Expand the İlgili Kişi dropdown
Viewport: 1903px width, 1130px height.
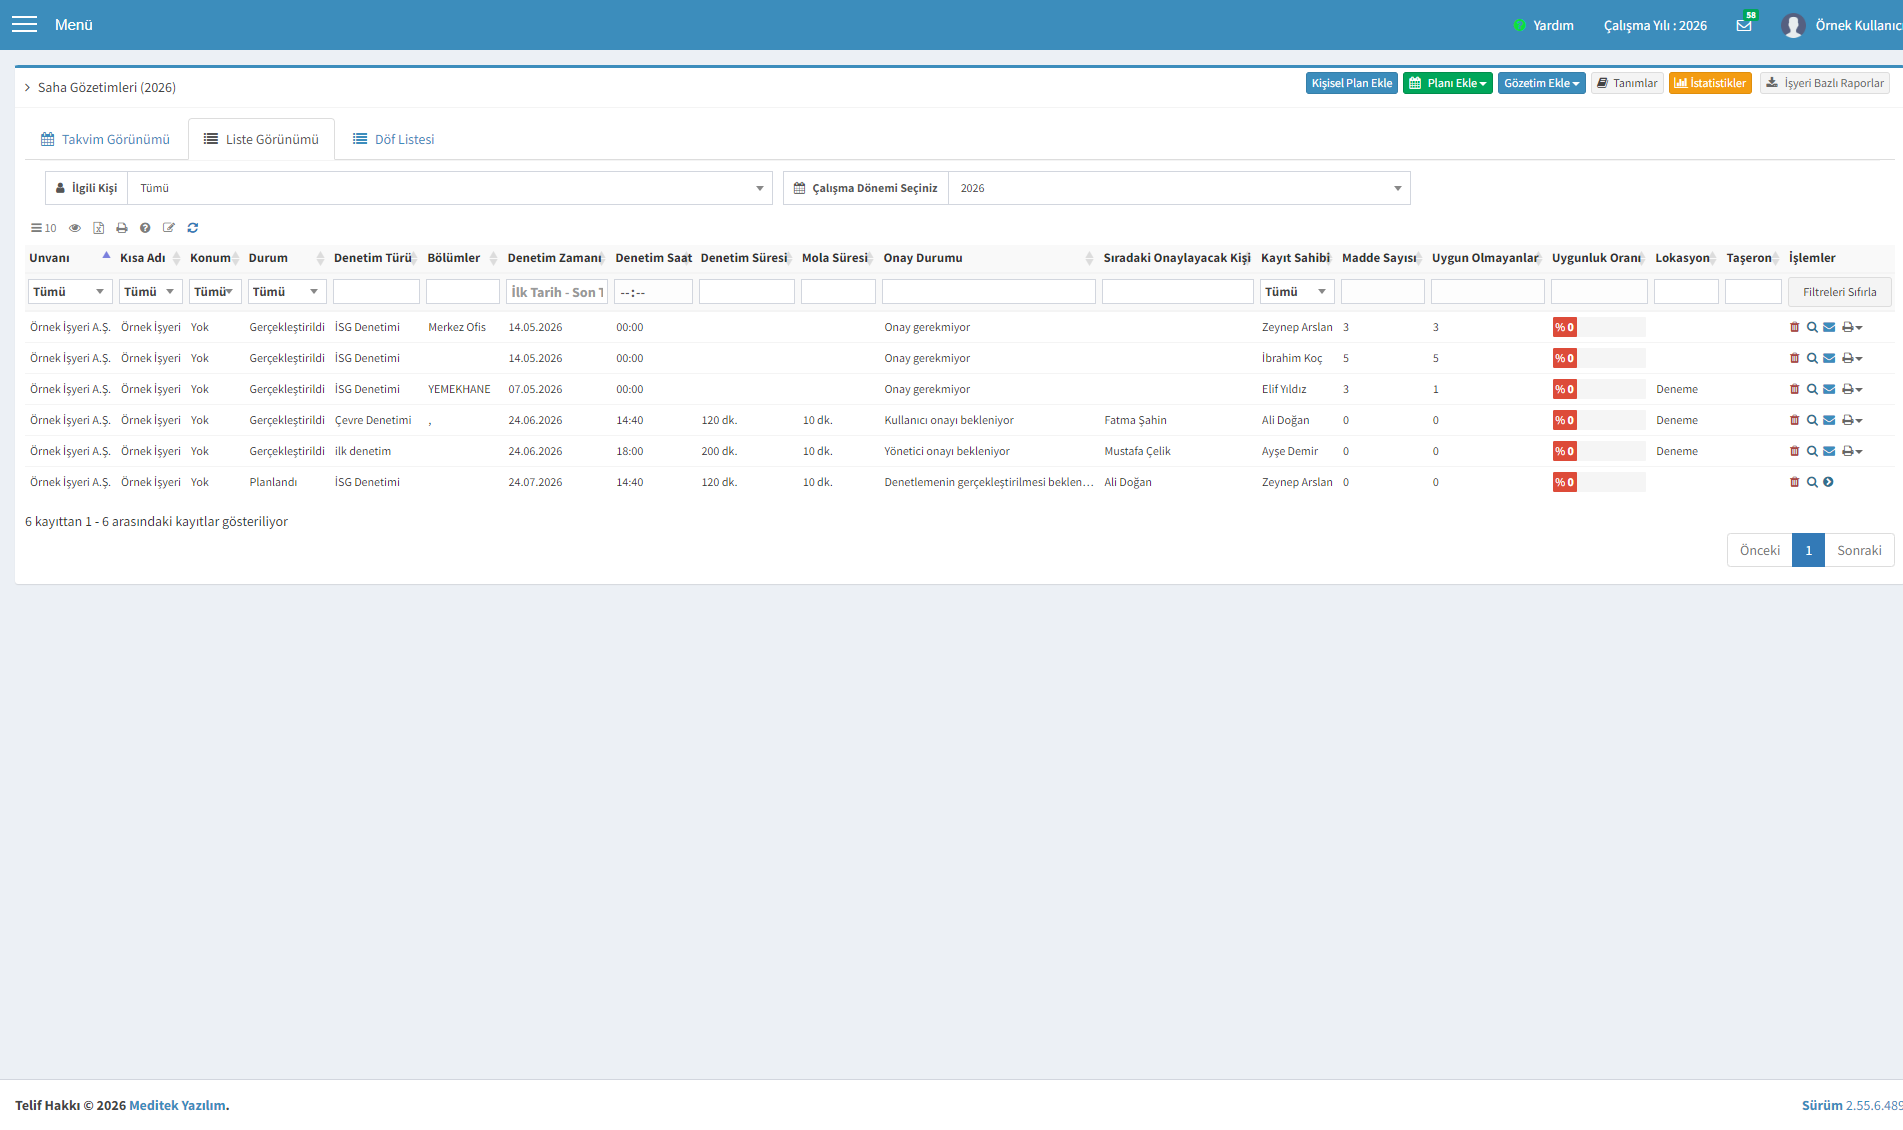[x=450, y=188]
